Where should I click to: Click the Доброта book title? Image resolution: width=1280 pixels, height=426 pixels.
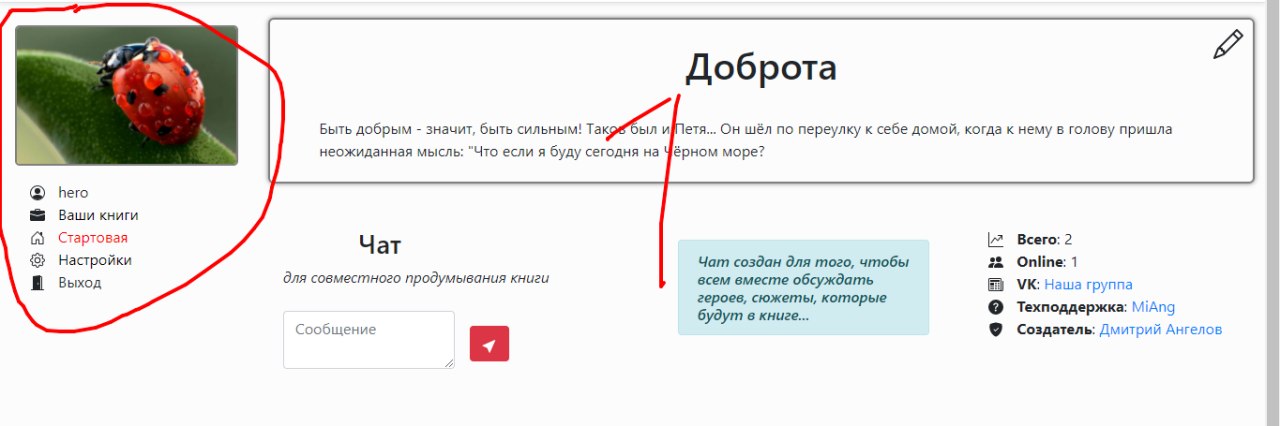(x=760, y=68)
